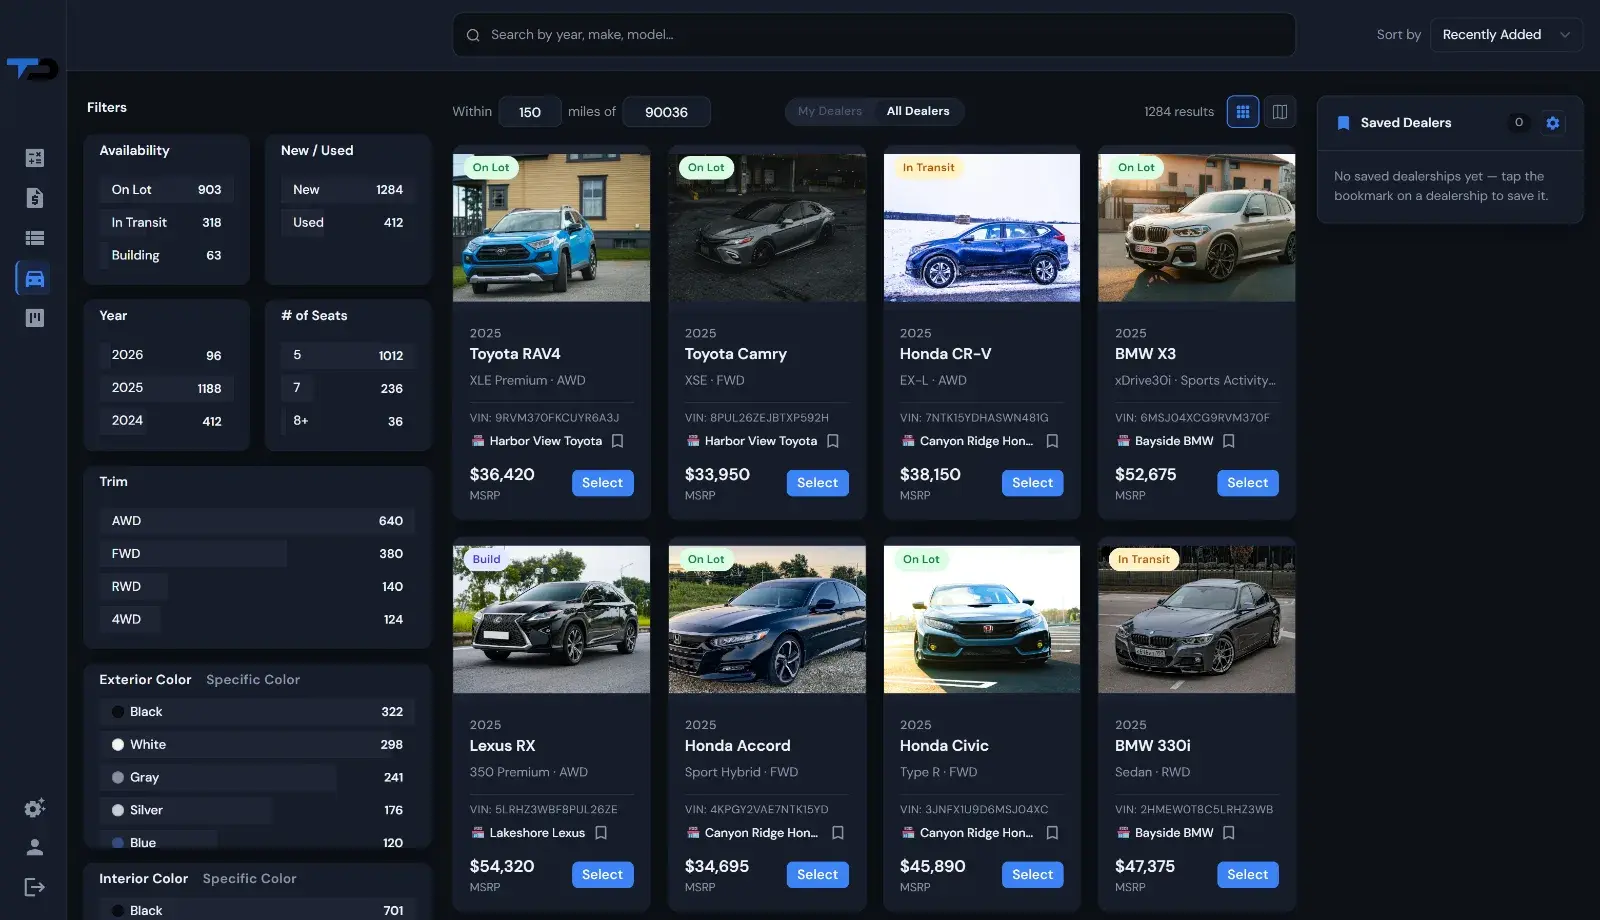Image resolution: width=1600 pixels, height=920 pixels.
Task: Toggle the On Lot availability filter
Action: point(166,190)
